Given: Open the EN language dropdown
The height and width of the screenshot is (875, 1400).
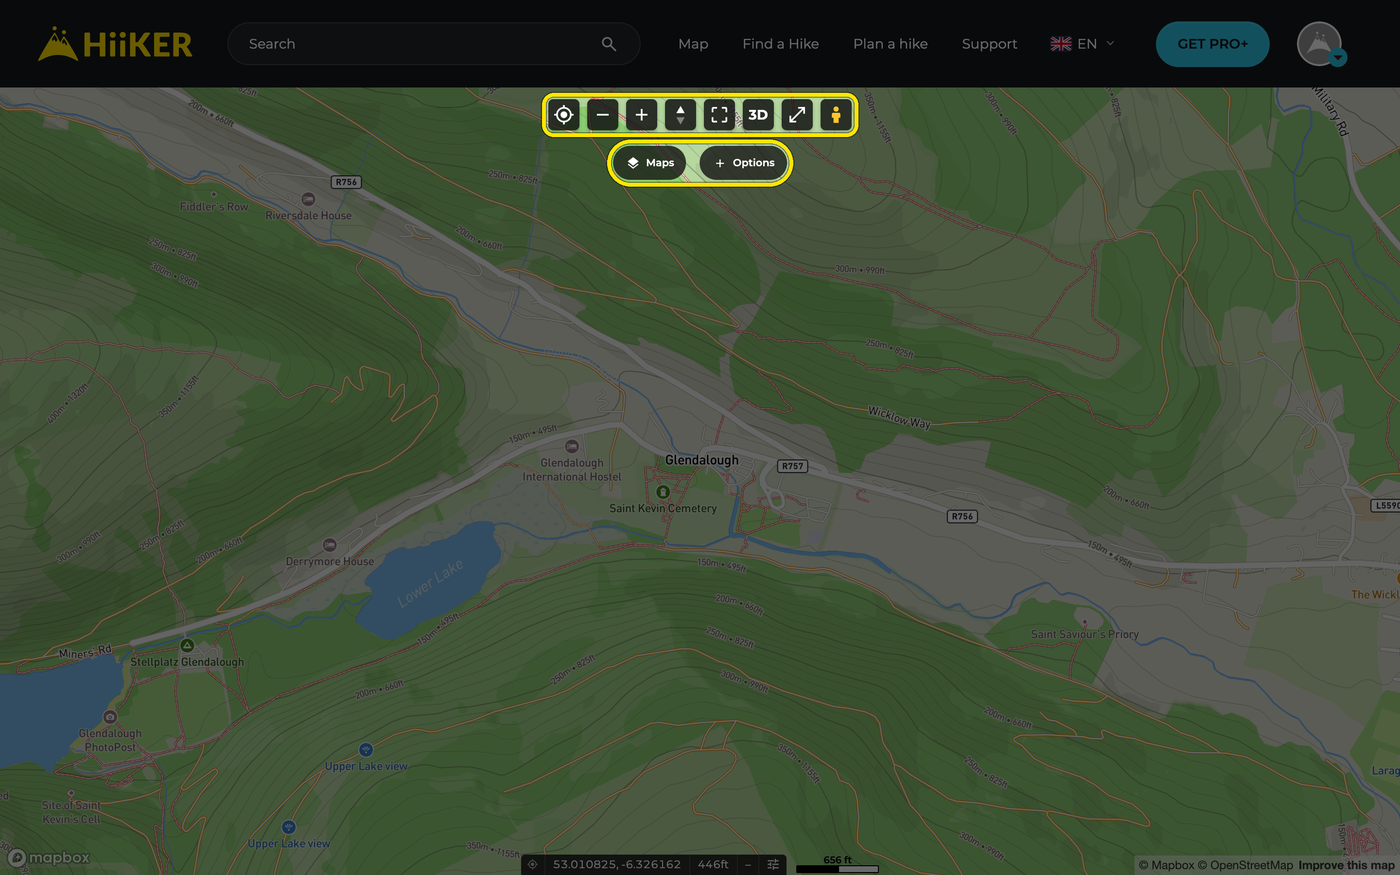Looking at the screenshot, I should pyautogui.click(x=1083, y=44).
